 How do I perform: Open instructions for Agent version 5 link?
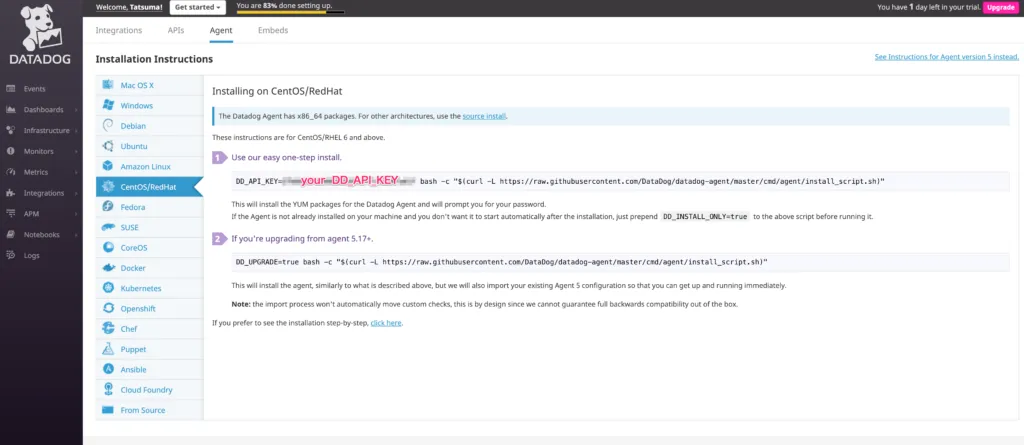(946, 57)
